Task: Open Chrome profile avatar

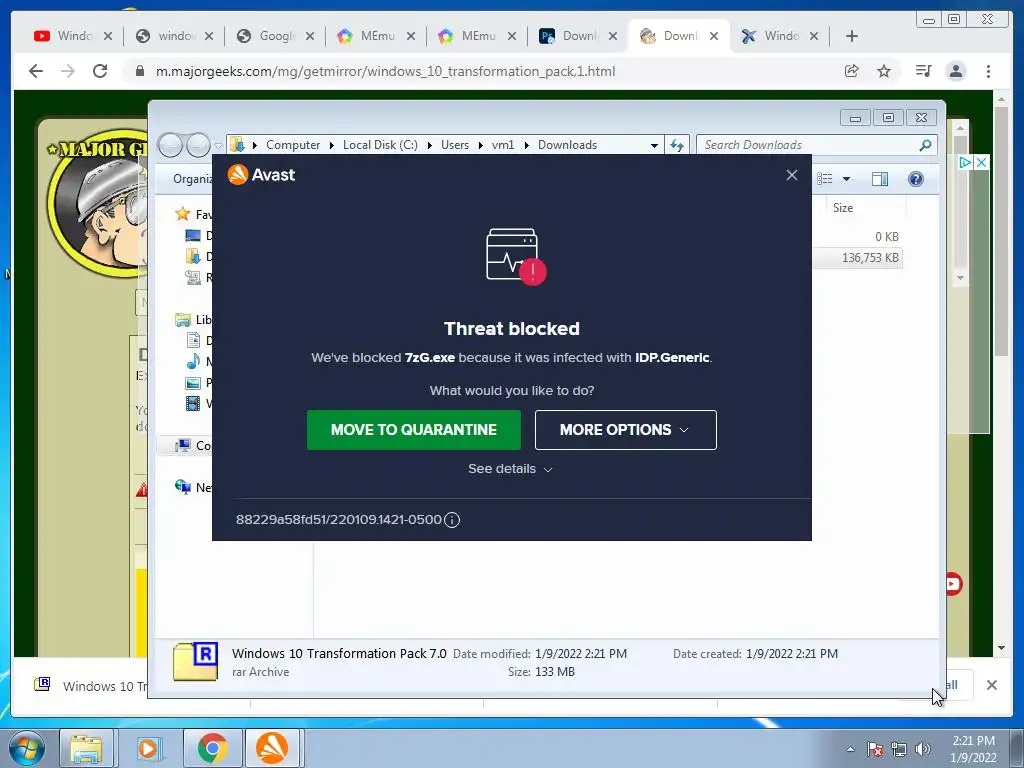Action: [x=956, y=71]
